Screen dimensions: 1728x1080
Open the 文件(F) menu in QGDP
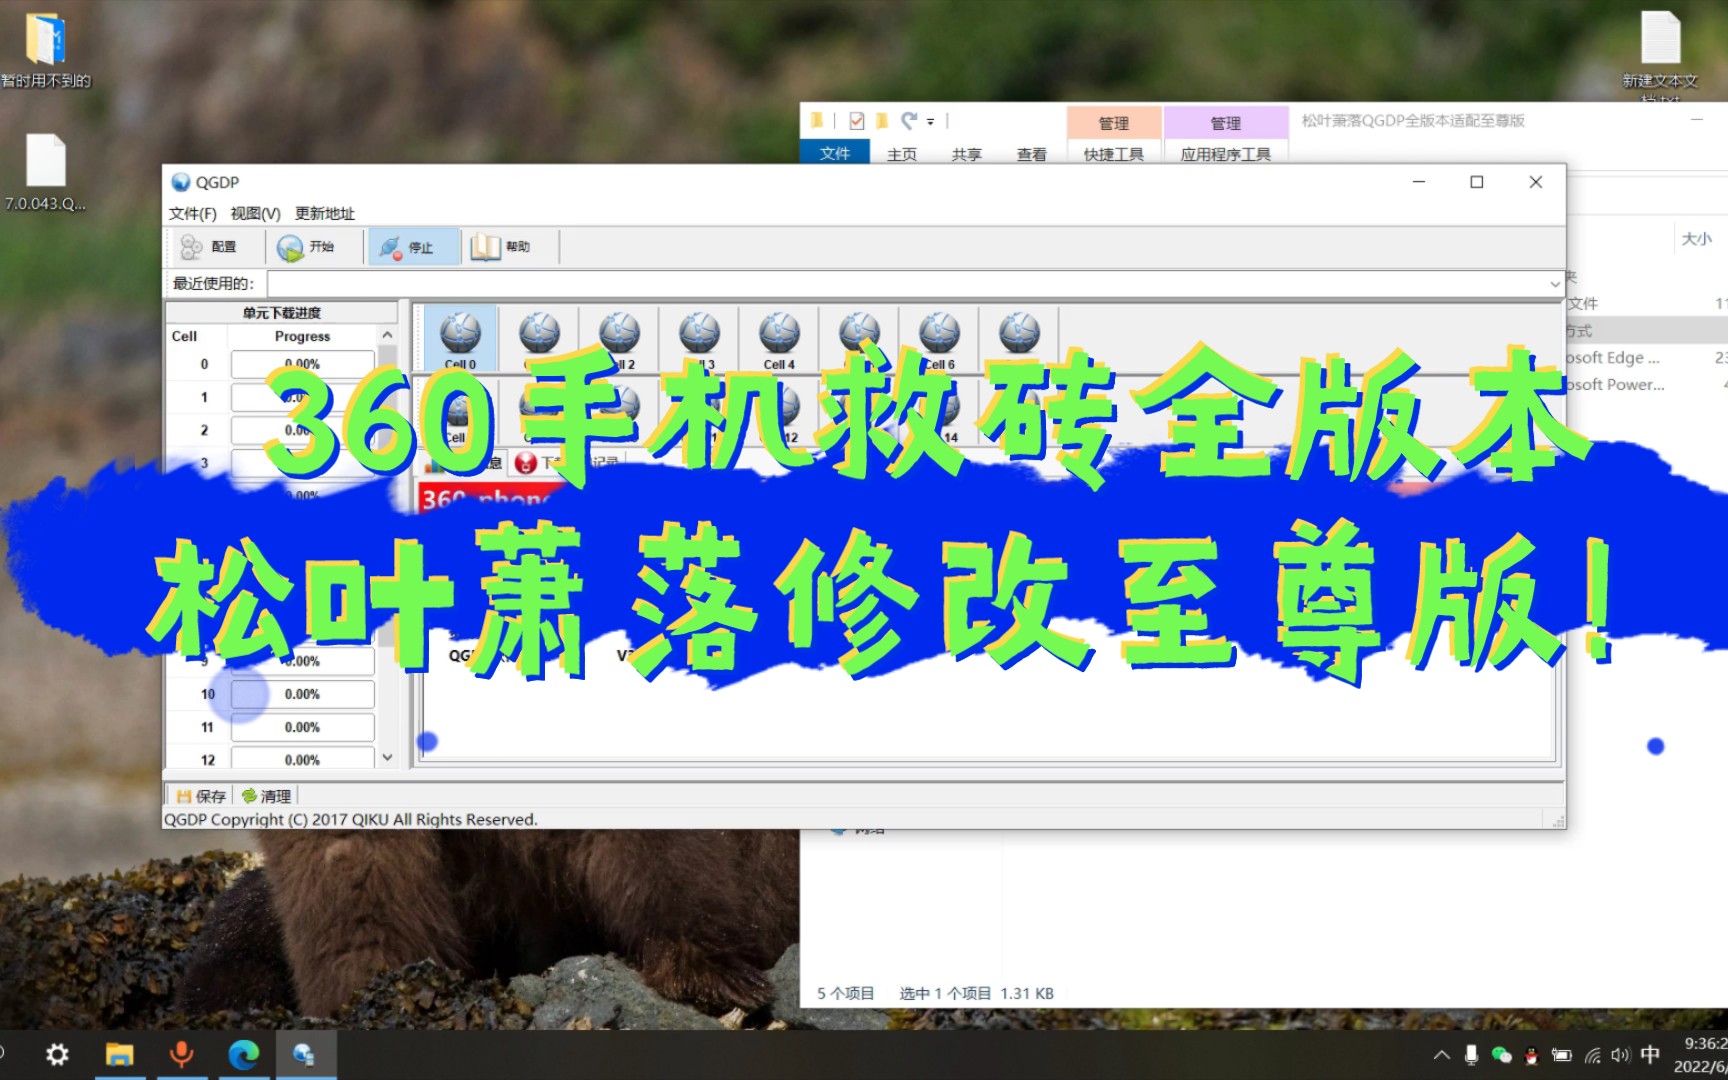click(x=192, y=213)
